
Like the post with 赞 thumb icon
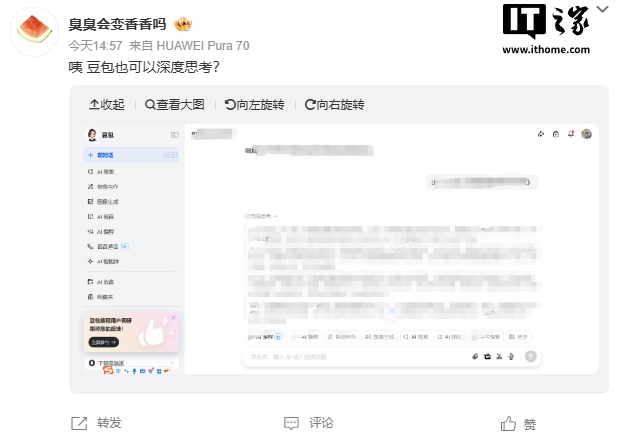pyautogui.click(x=508, y=424)
